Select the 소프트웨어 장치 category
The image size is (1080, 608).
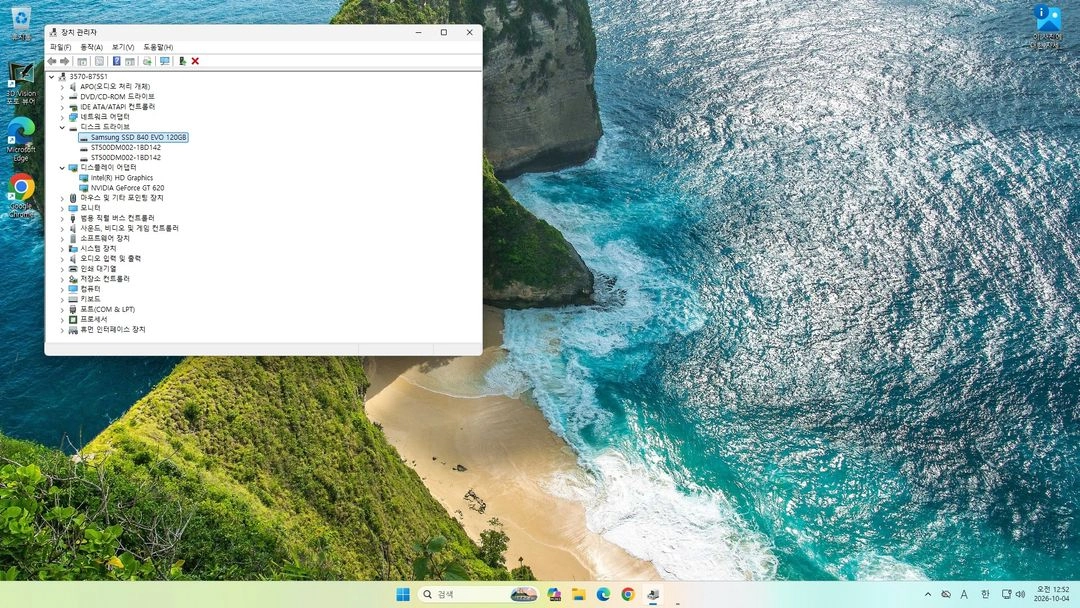click(x=105, y=238)
